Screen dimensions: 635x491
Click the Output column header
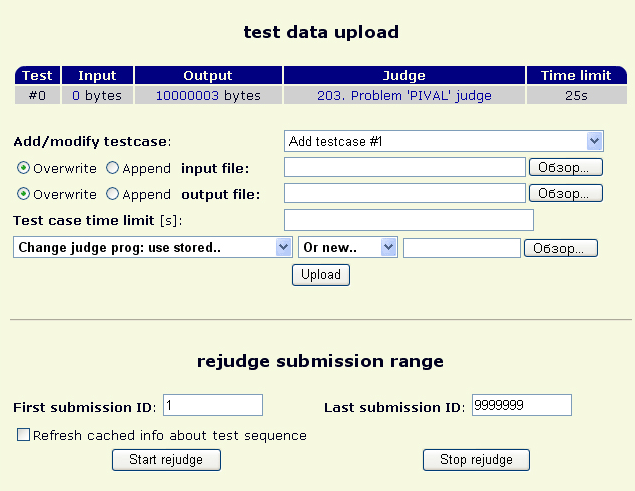click(x=208, y=75)
